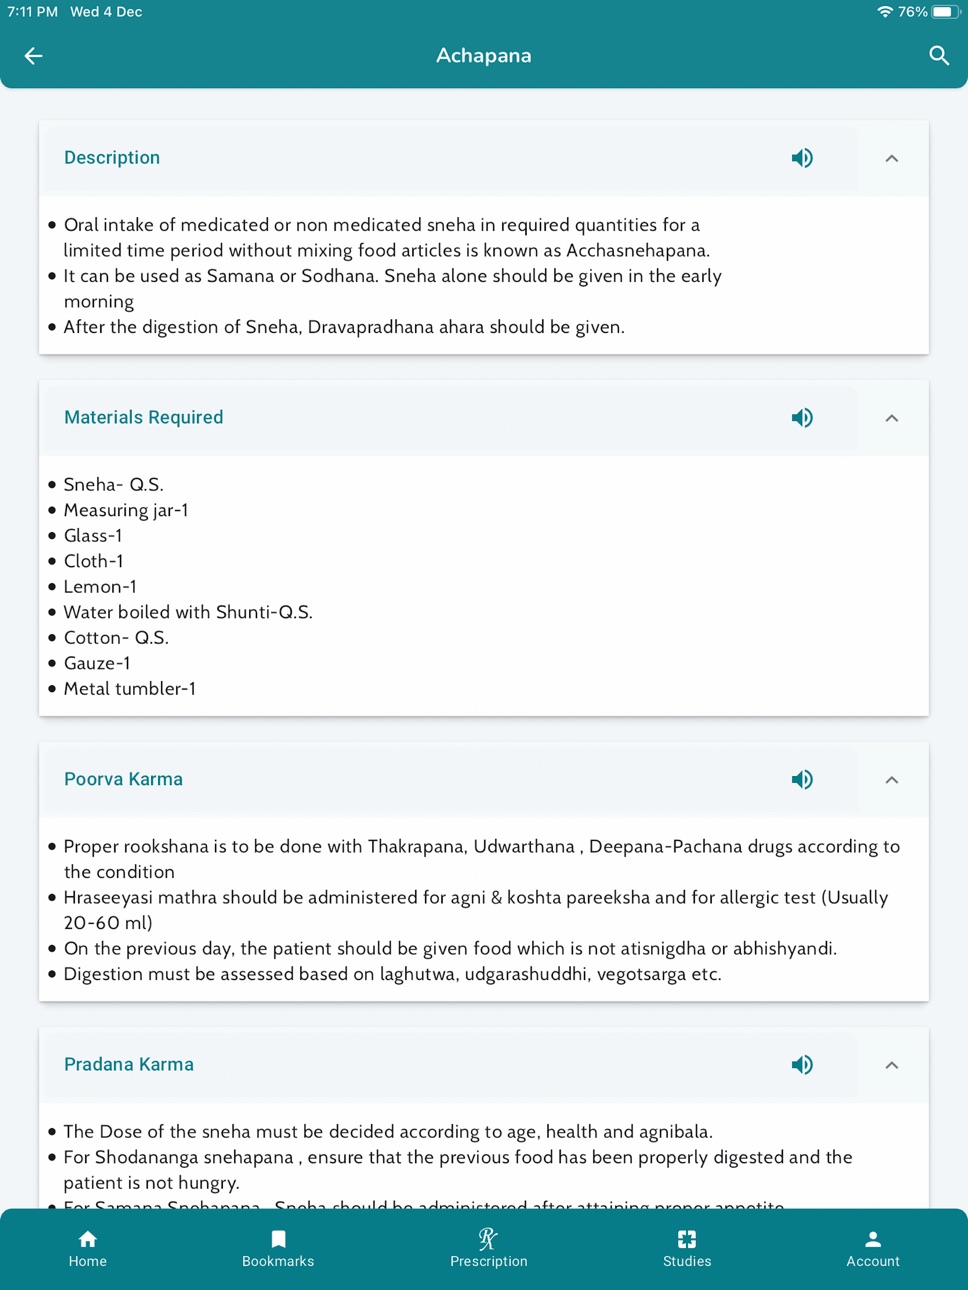This screenshot has height=1290, width=968.
Task: Open the Prescription tab
Action: coord(488,1249)
